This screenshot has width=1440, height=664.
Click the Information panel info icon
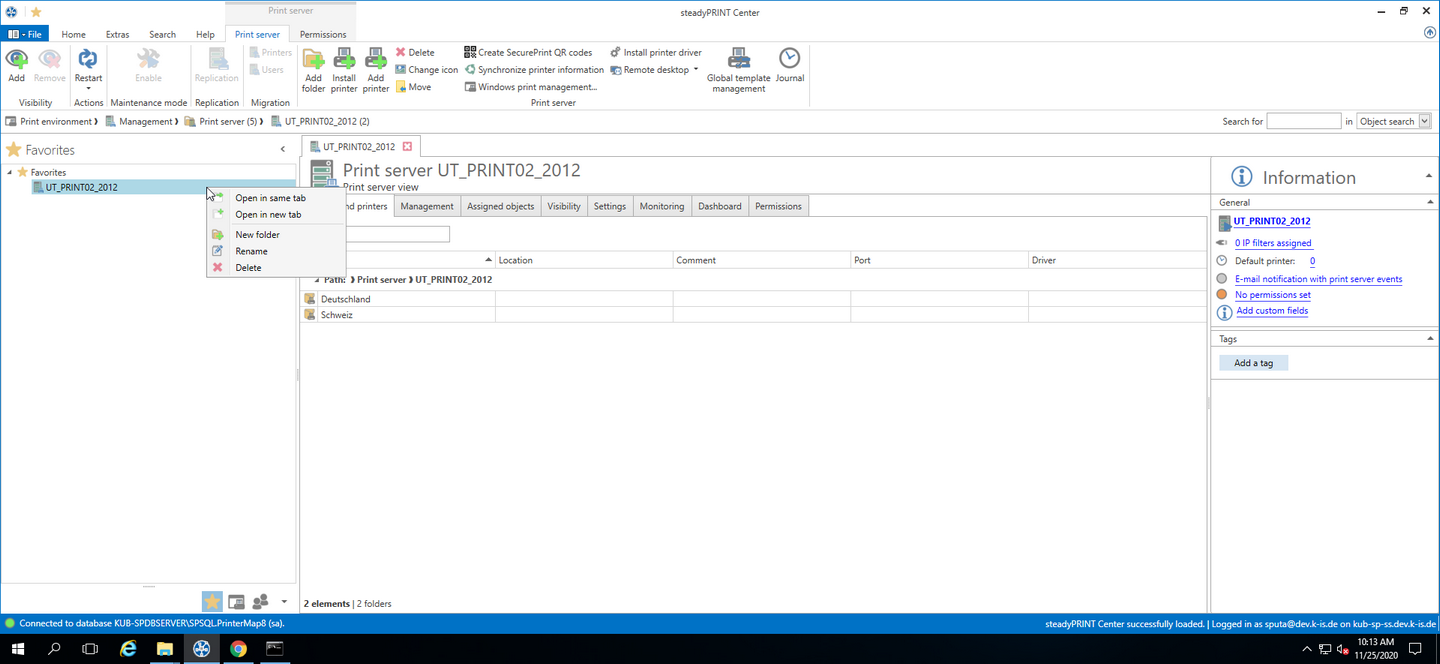(1241, 177)
